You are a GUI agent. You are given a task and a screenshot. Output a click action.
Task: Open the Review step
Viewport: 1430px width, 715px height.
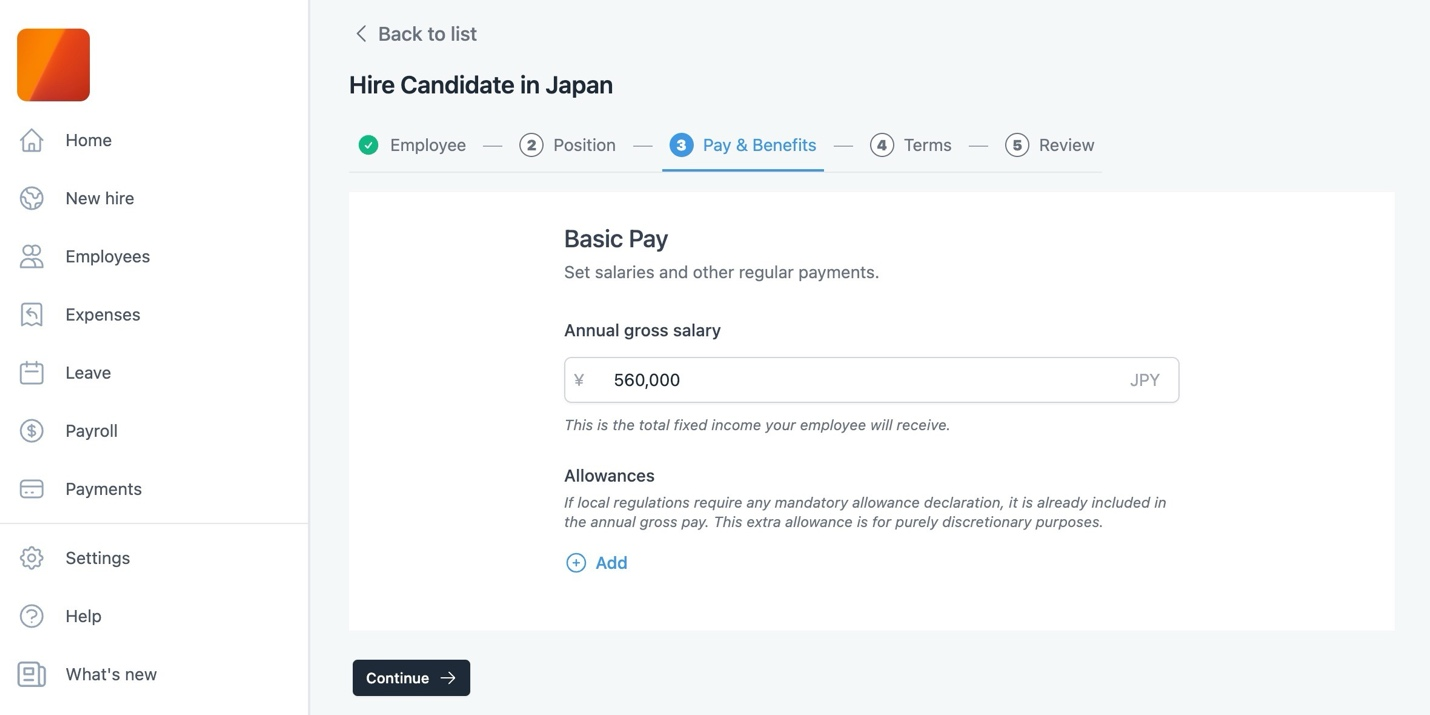pyautogui.click(x=1050, y=145)
